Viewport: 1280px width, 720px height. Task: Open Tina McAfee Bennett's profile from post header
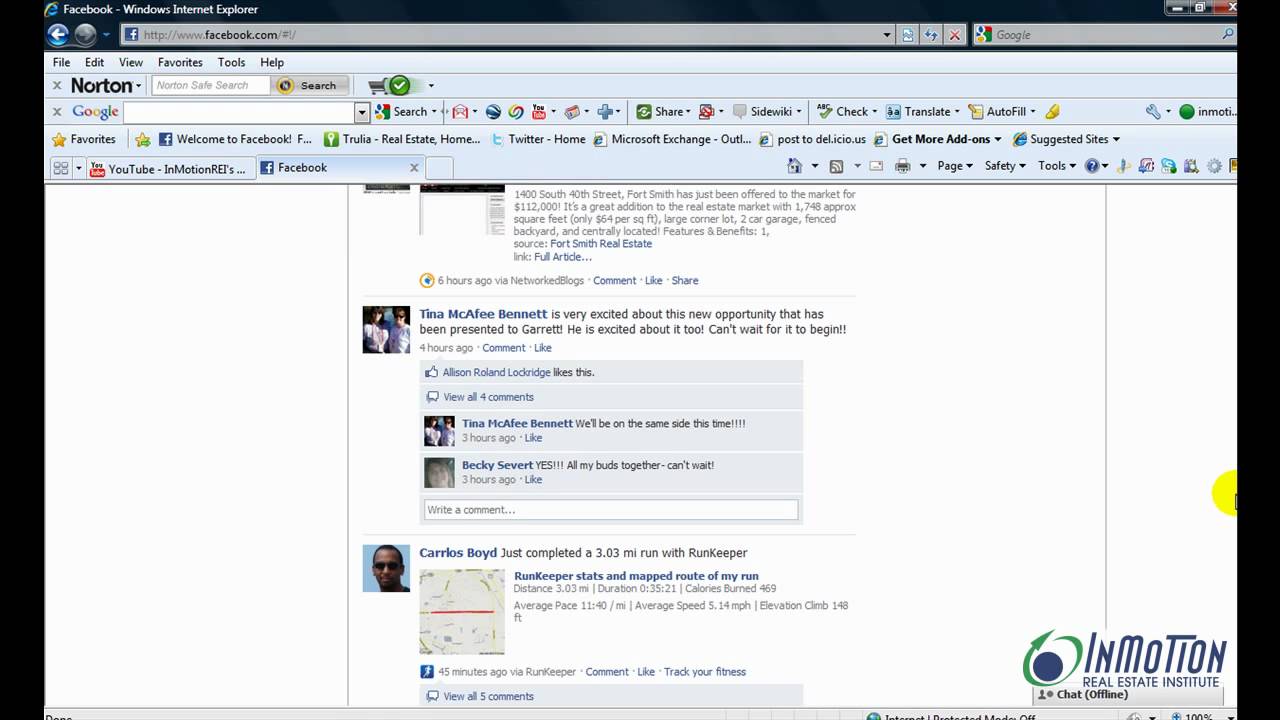(x=483, y=314)
